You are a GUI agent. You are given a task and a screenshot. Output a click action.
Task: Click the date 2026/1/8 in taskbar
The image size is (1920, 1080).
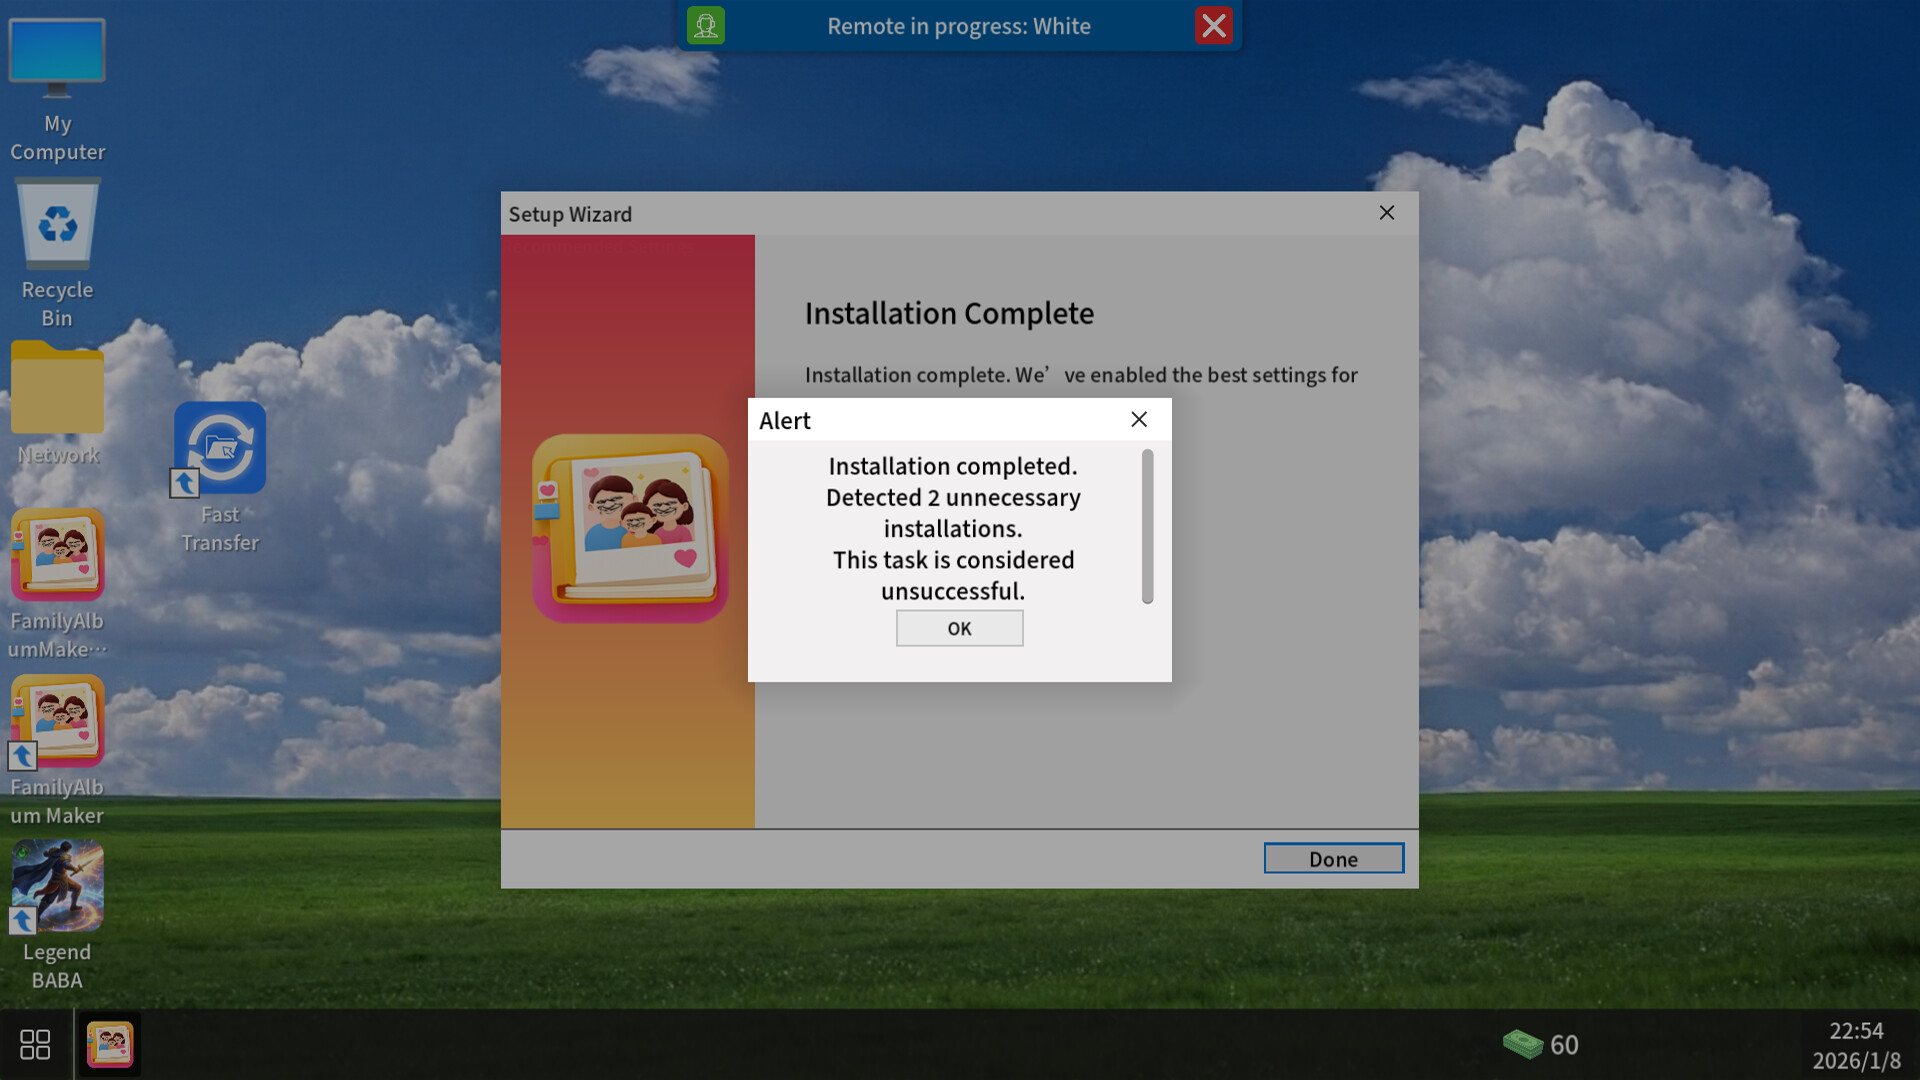click(x=1857, y=1060)
